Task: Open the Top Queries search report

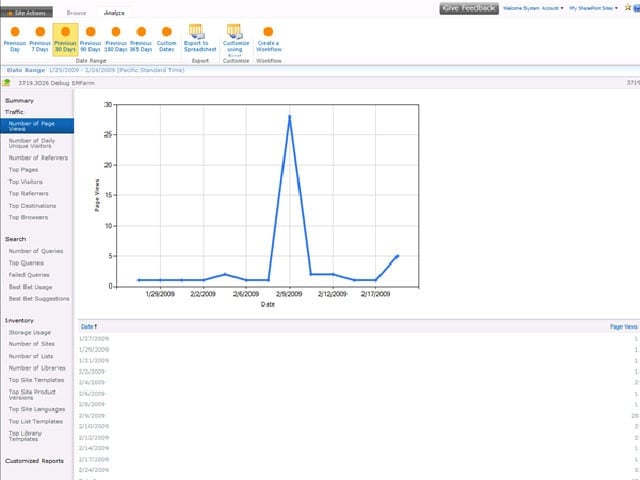Action: tap(26, 263)
